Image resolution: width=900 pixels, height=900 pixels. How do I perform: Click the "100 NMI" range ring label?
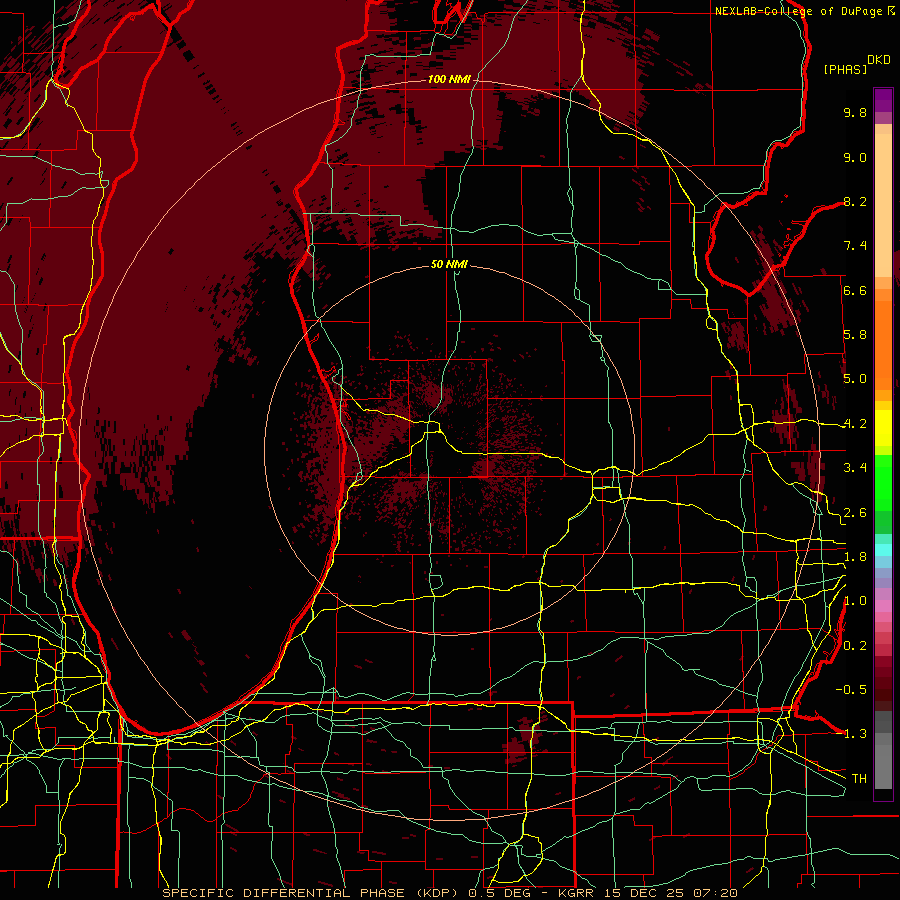click(449, 79)
